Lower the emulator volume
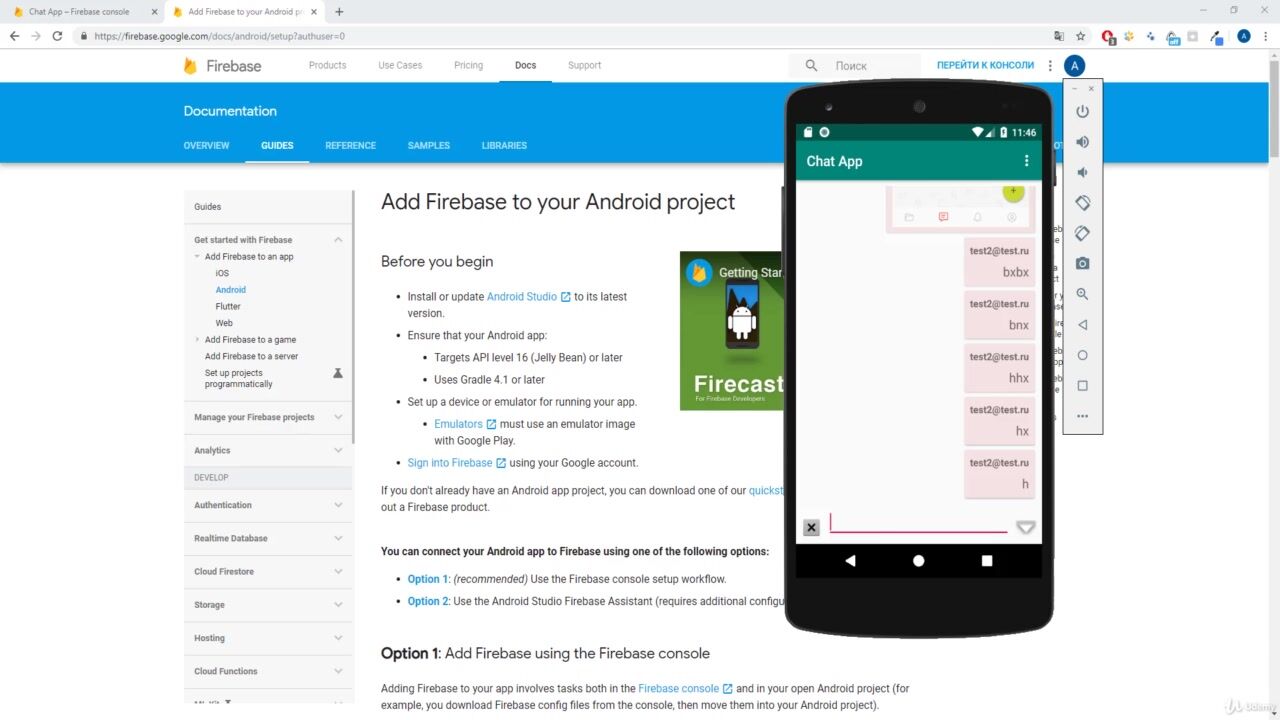This screenshot has height=720, width=1280. point(1082,172)
